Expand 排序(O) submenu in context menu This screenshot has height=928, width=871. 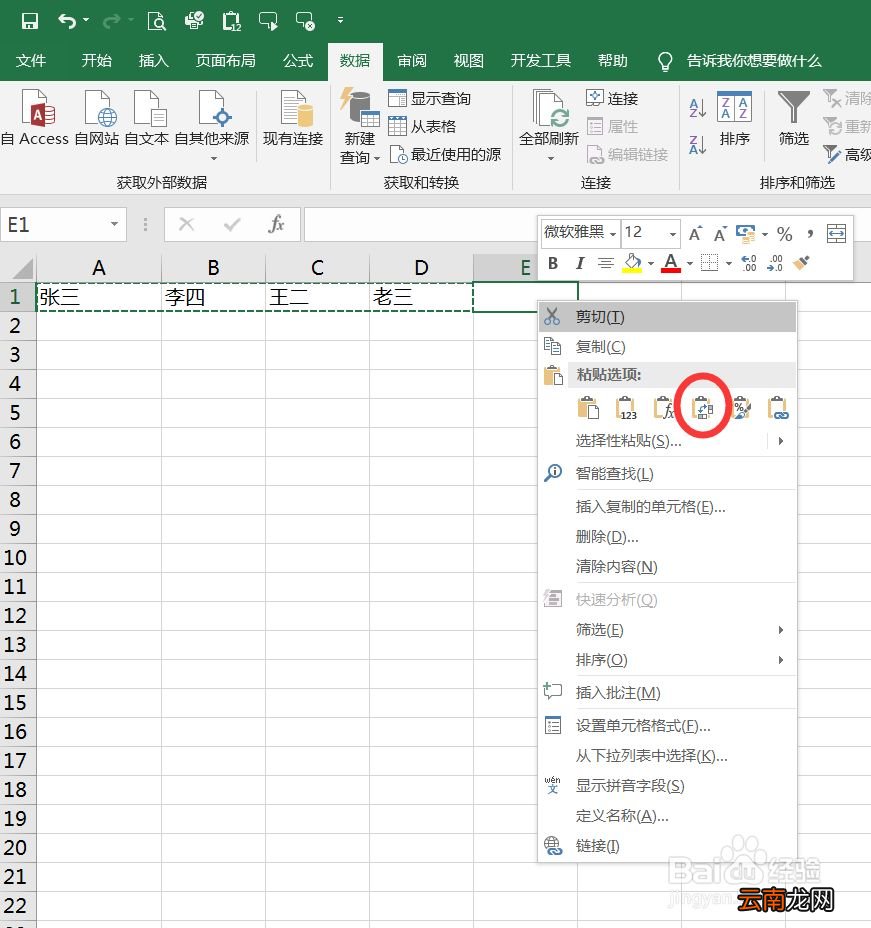[x=781, y=660]
